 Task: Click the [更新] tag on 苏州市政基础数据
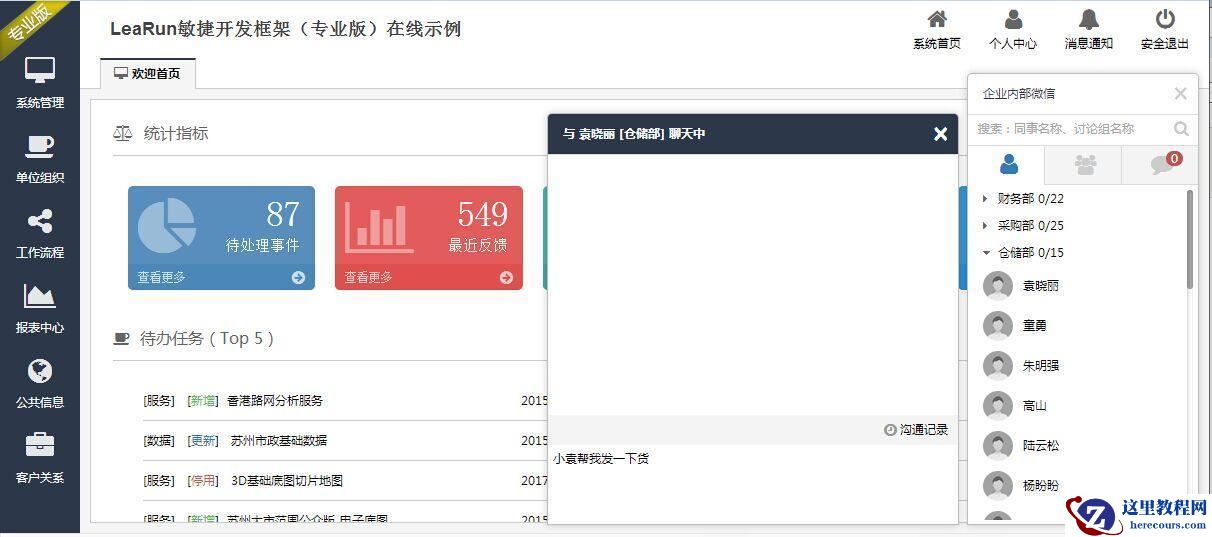pyautogui.click(x=203, y=441)
